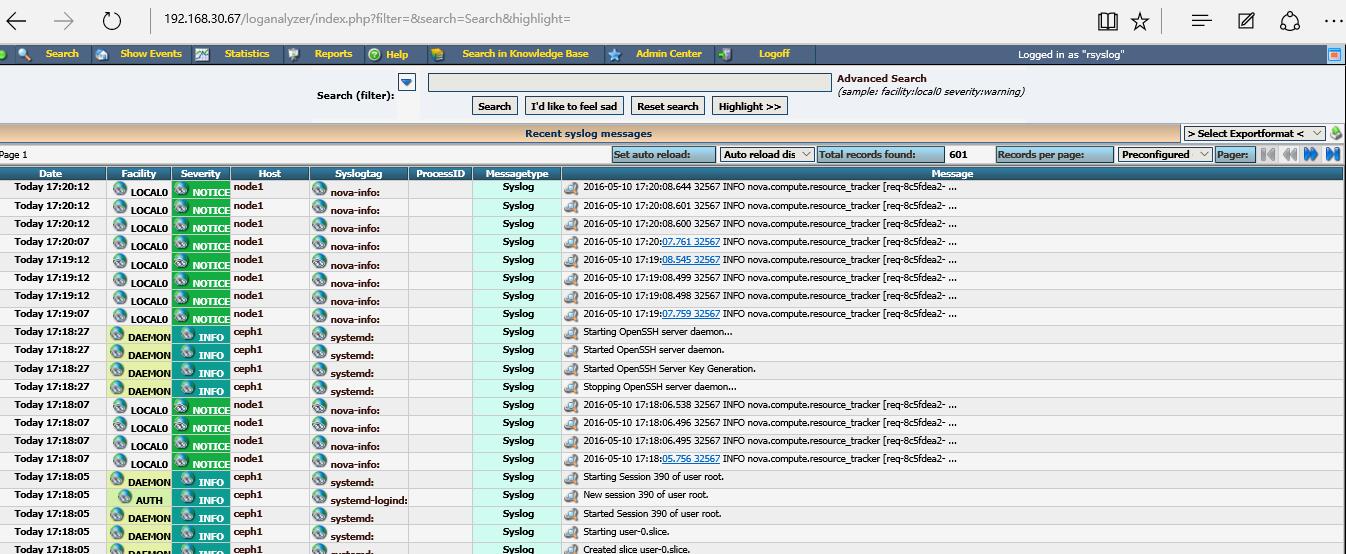Click the chart icon beside Statistics
The image size is (1346, 554).
click(202, 55)
